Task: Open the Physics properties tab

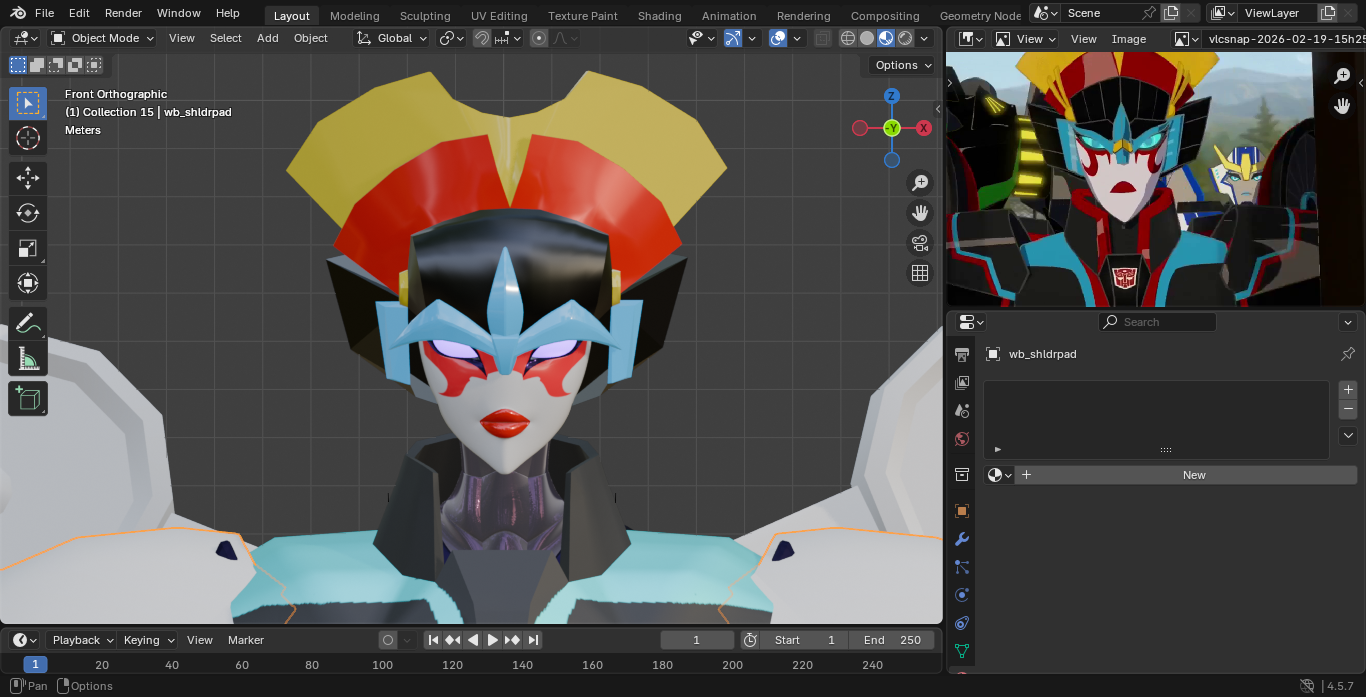Action: tap(962, 595)
